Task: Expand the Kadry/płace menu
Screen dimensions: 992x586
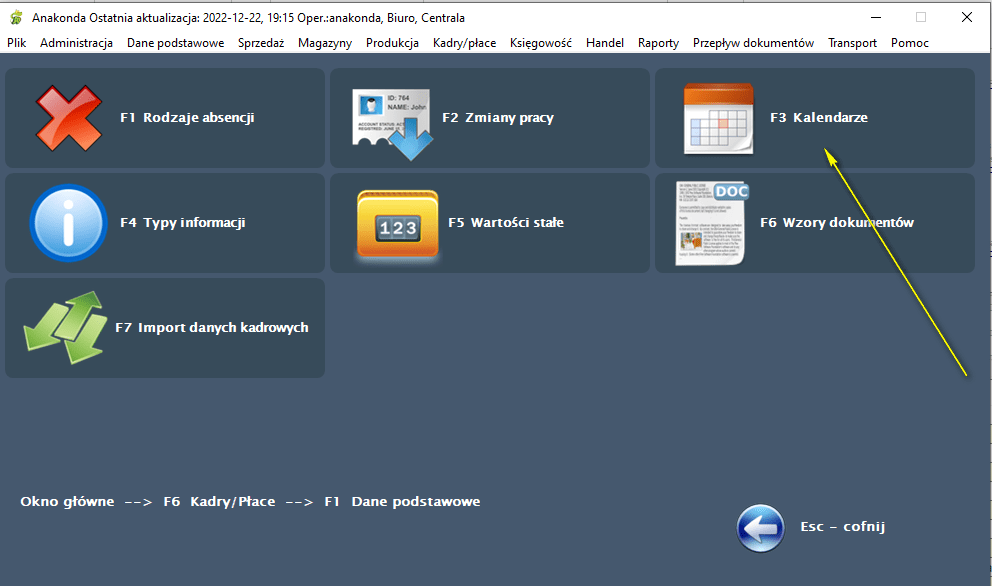Action: (464, 43)
